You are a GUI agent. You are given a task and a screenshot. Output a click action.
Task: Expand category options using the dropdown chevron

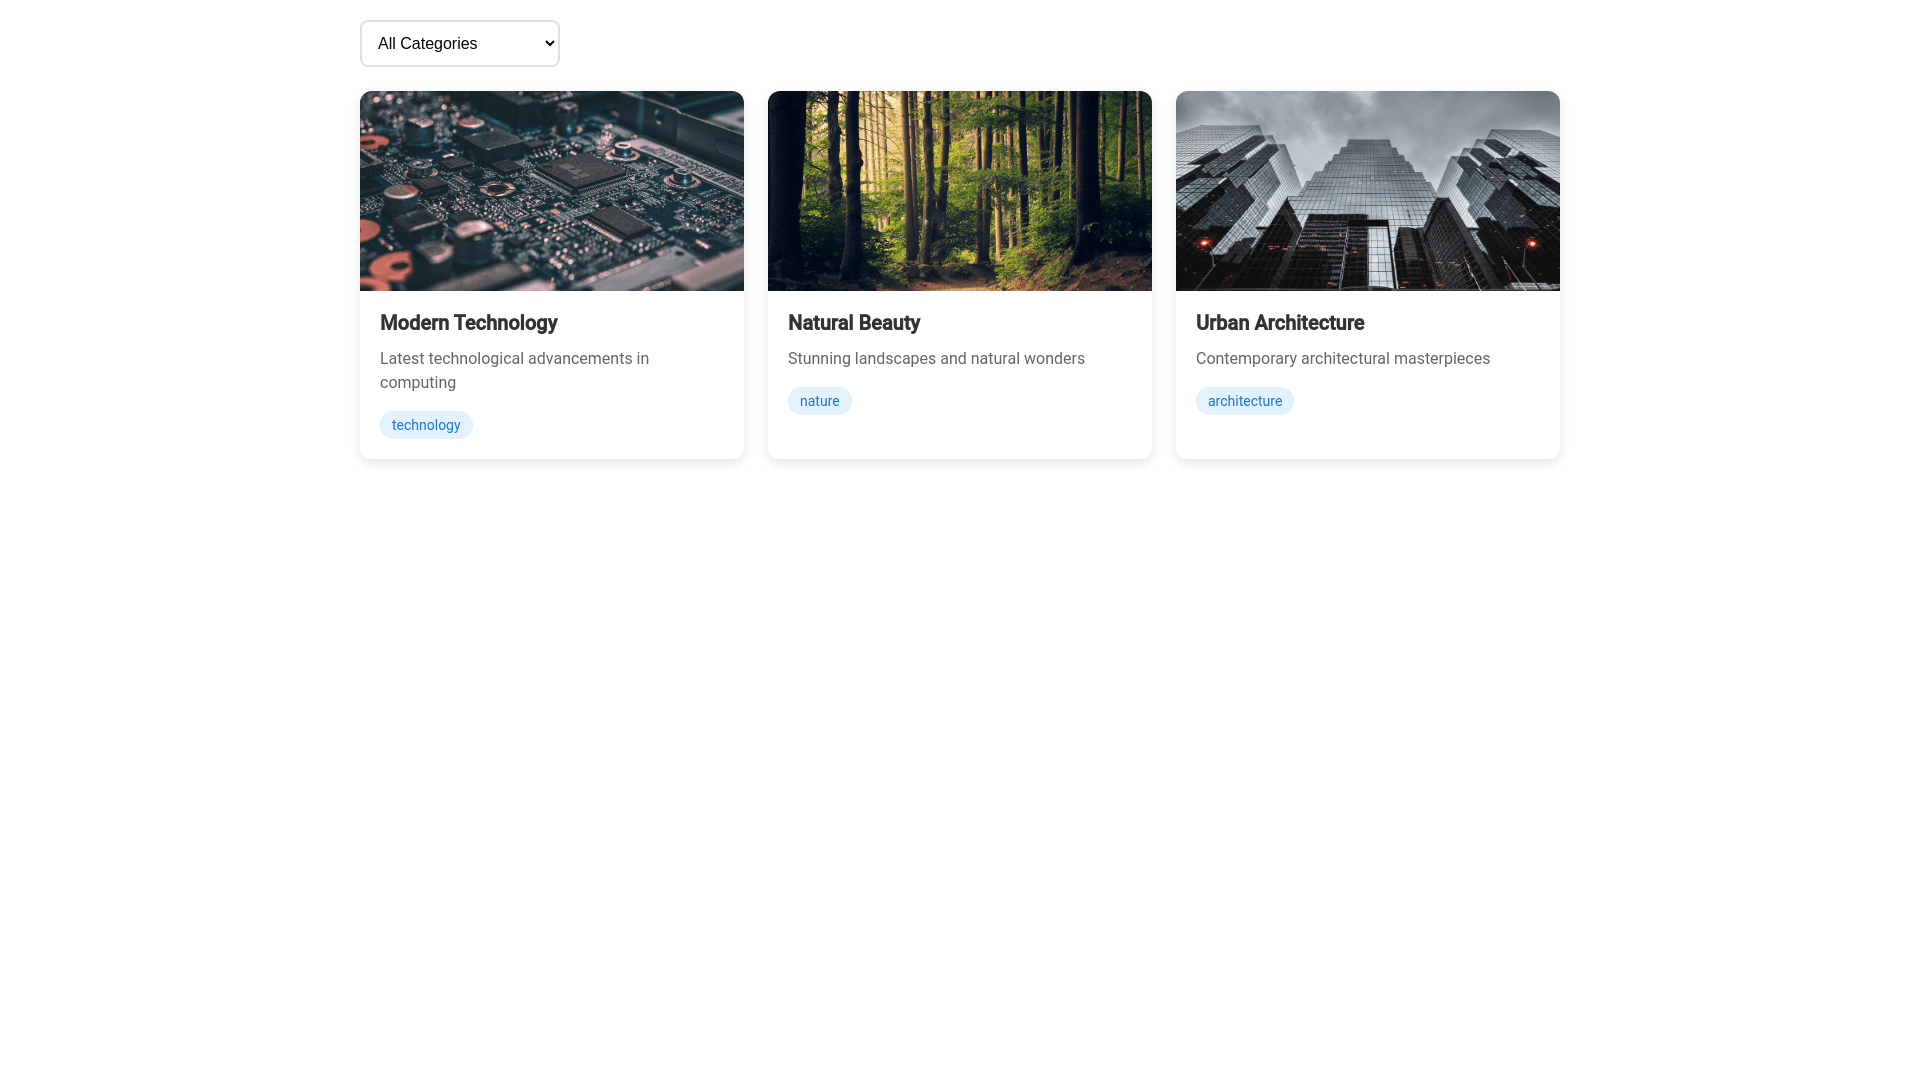pyautogui.click(x=545, y=43)
